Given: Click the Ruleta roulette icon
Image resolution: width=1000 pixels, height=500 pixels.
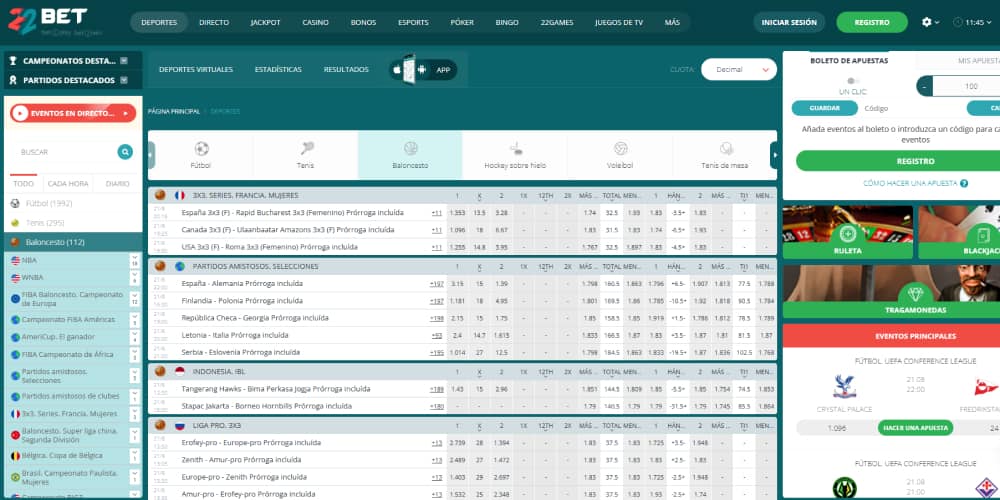Looking at the screenshot, I should [x=848, y=234].
